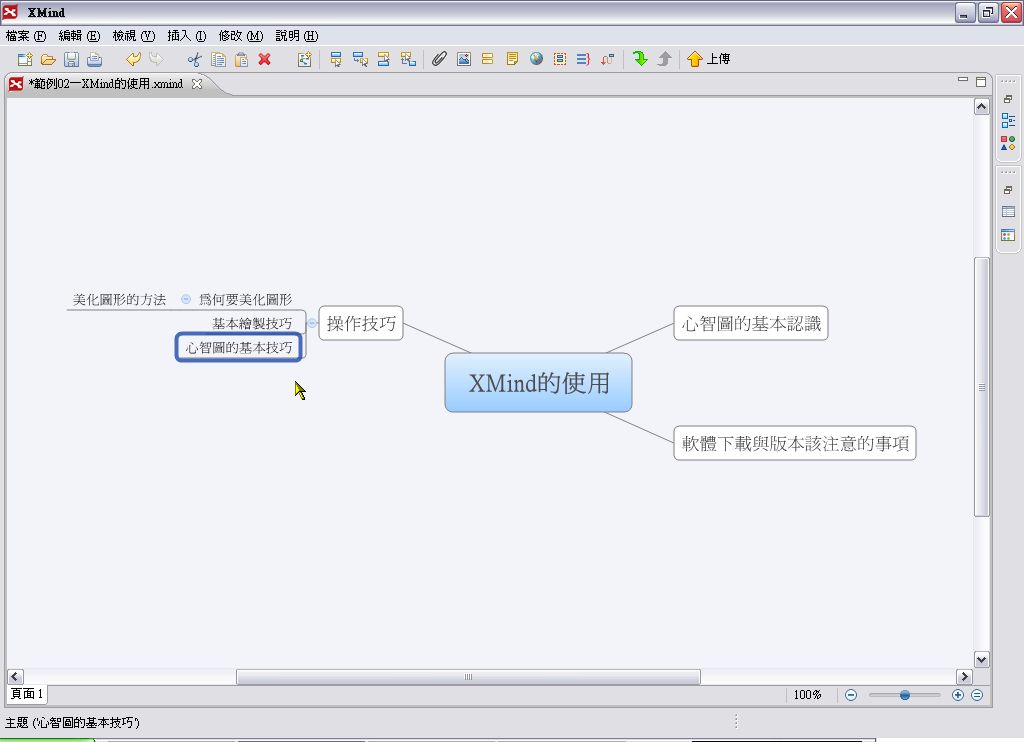The width and height of the screenshot is (1024, 742).
Task: Click the yellow Notes icon
Action: 512,59
